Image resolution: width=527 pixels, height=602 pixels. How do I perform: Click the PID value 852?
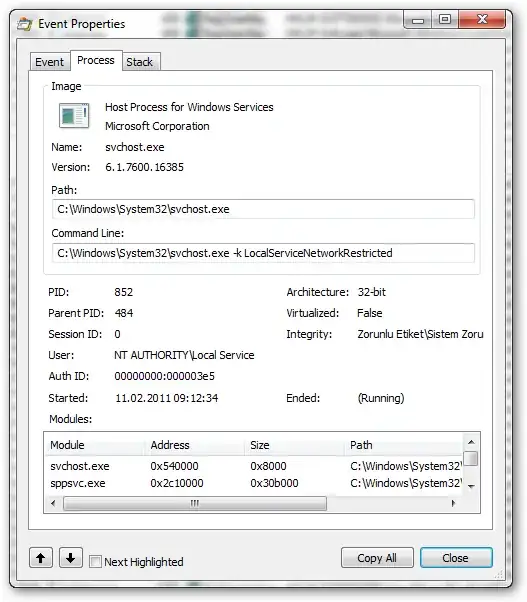pos(124,292)
